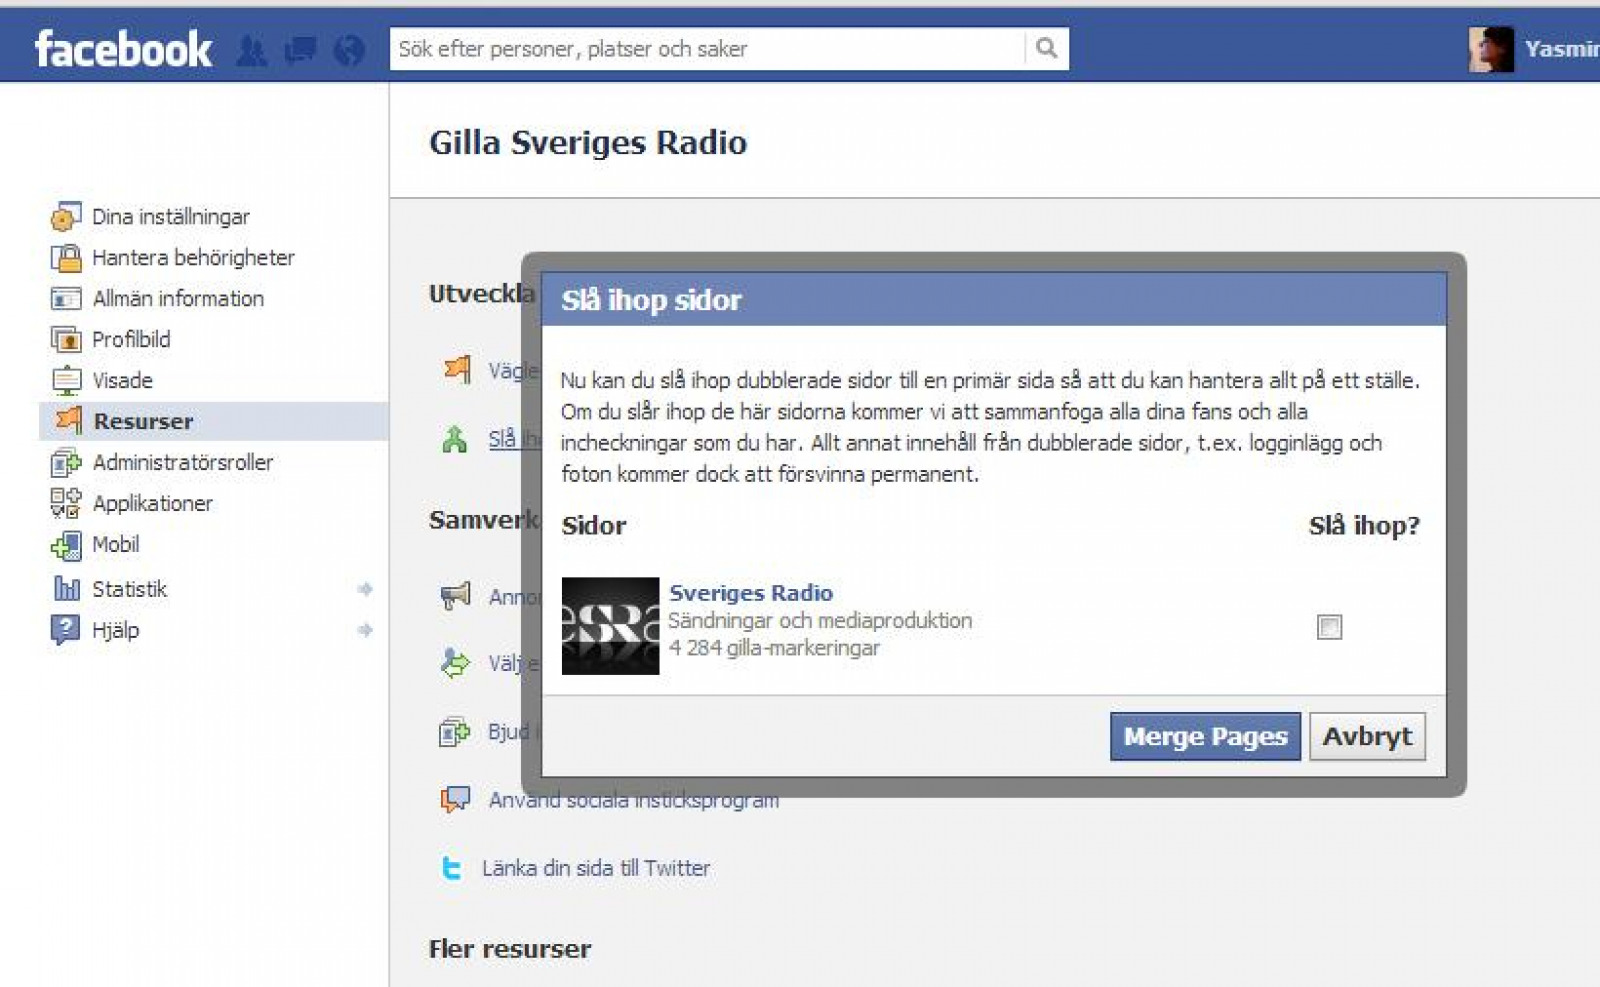Click the Applikationer icon
Viewport: 1600px width, 987px height.
pyautogui.click(x=66, y=503)
